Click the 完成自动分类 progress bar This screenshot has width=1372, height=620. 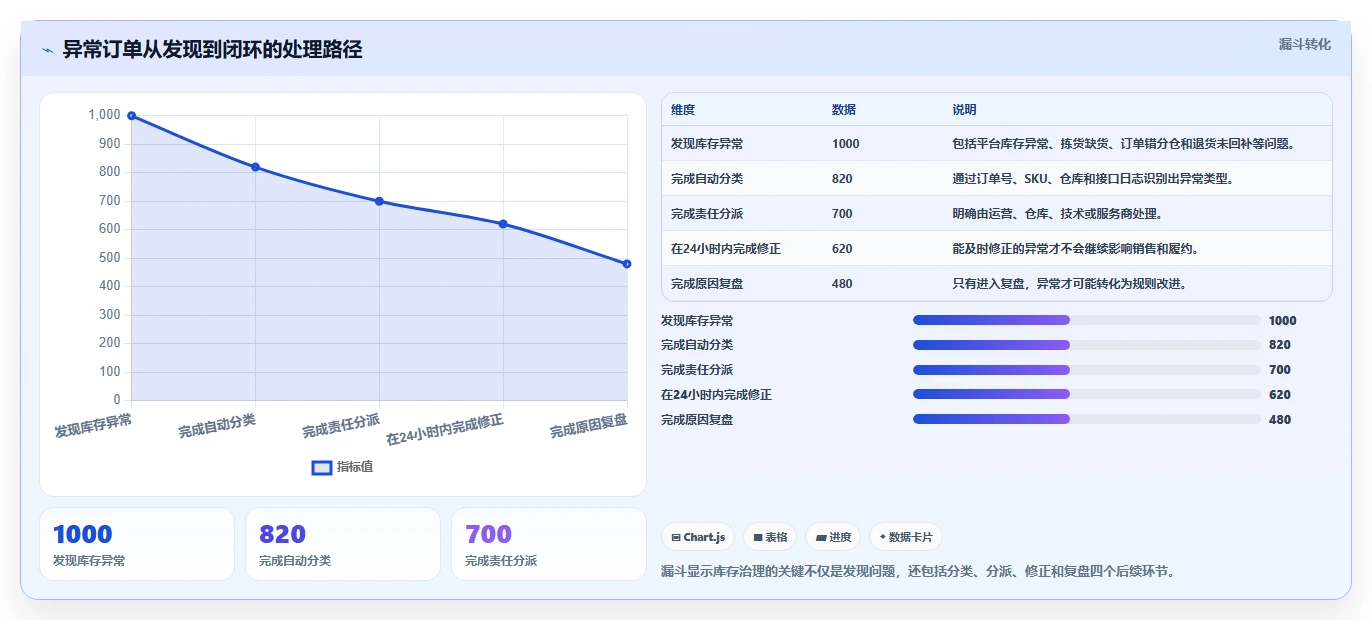click(x=1087, y=345)
